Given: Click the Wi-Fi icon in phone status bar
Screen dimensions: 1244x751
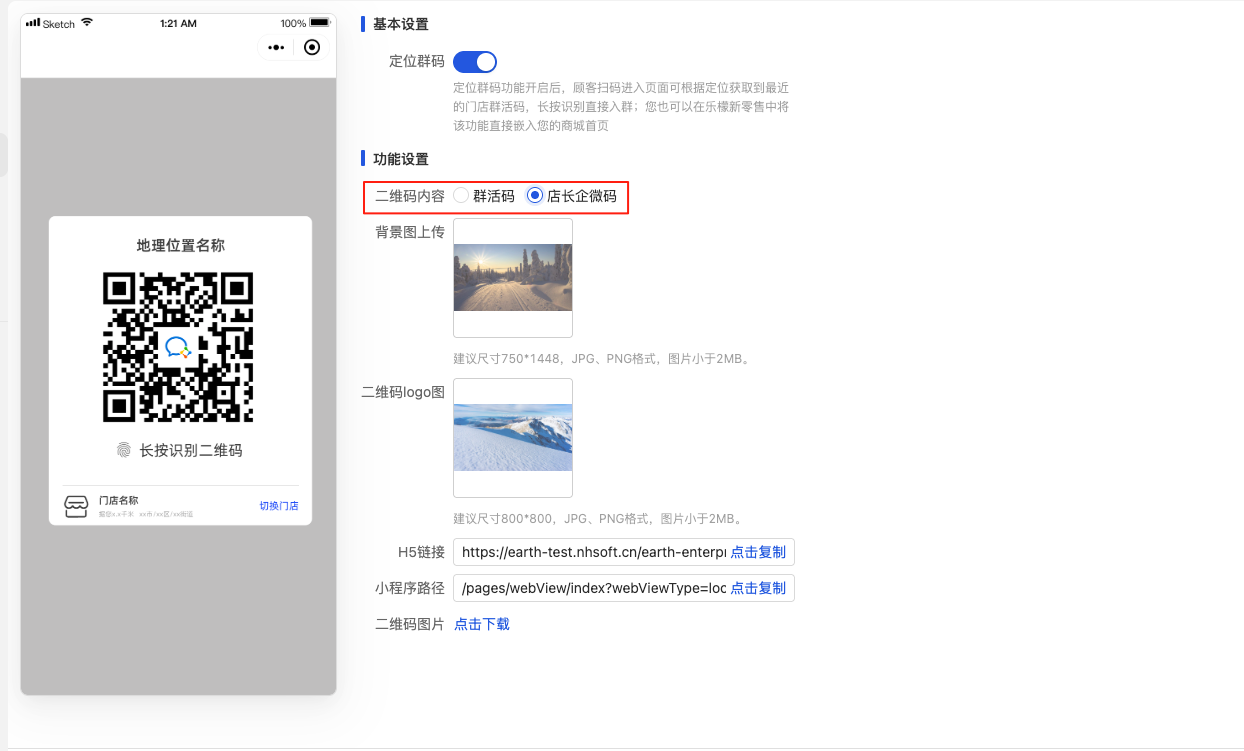Looking at the screenshot, I should 86,23.
